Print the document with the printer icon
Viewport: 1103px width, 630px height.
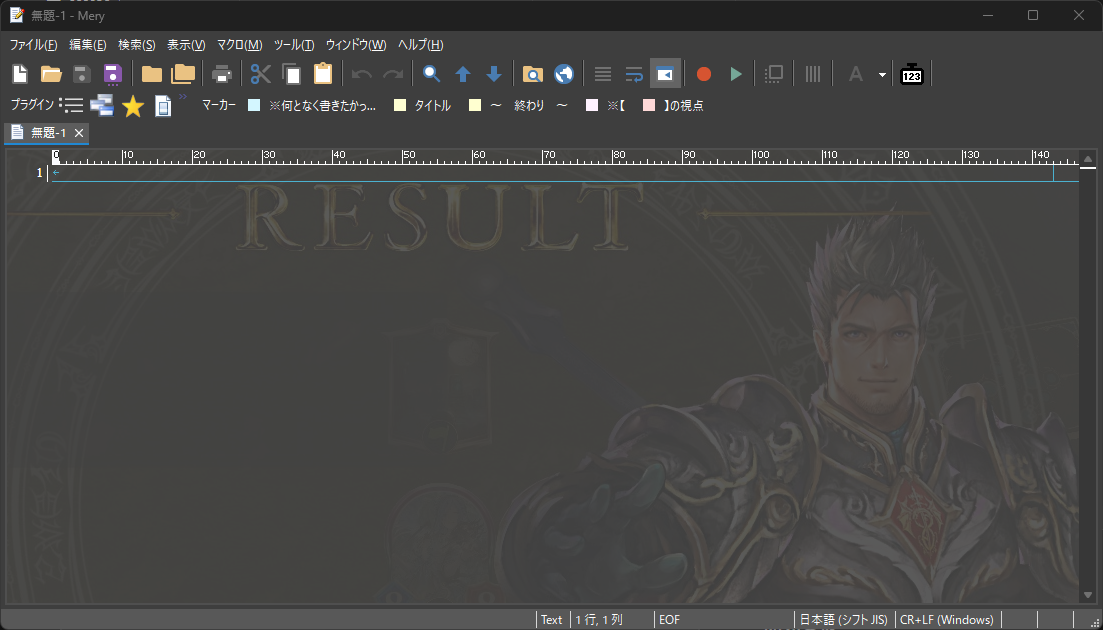click(222, 74)
